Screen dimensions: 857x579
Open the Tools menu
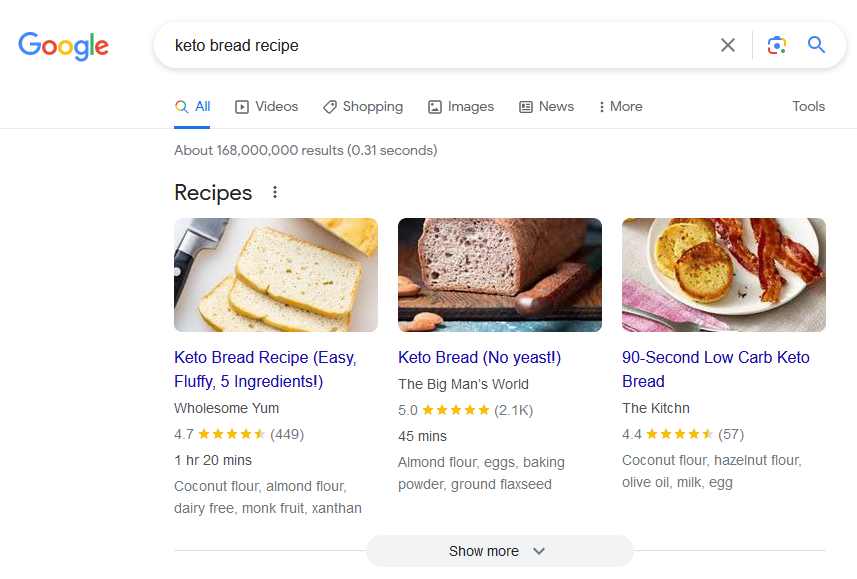[808, 106]
